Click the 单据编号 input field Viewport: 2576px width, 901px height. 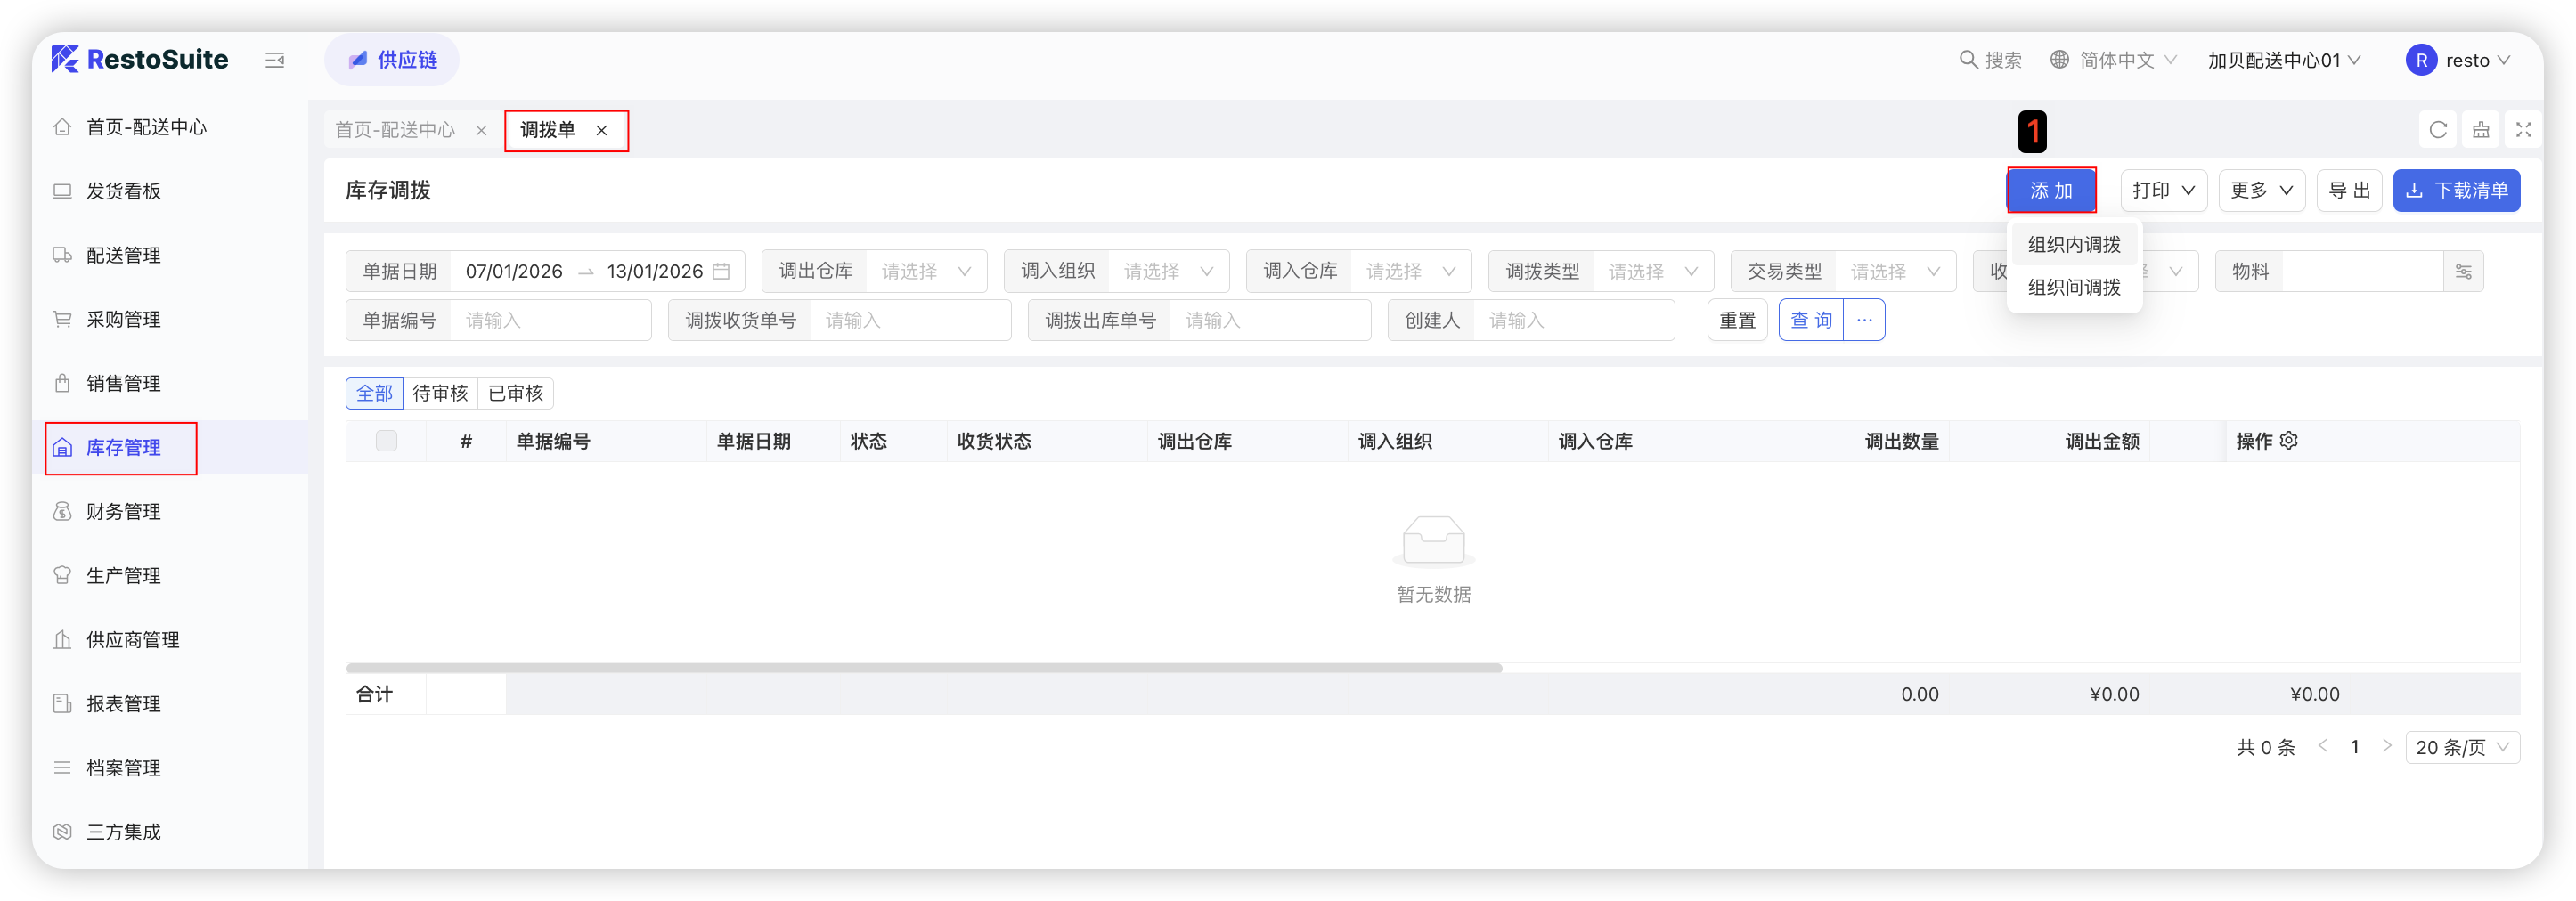click(550, 321)
